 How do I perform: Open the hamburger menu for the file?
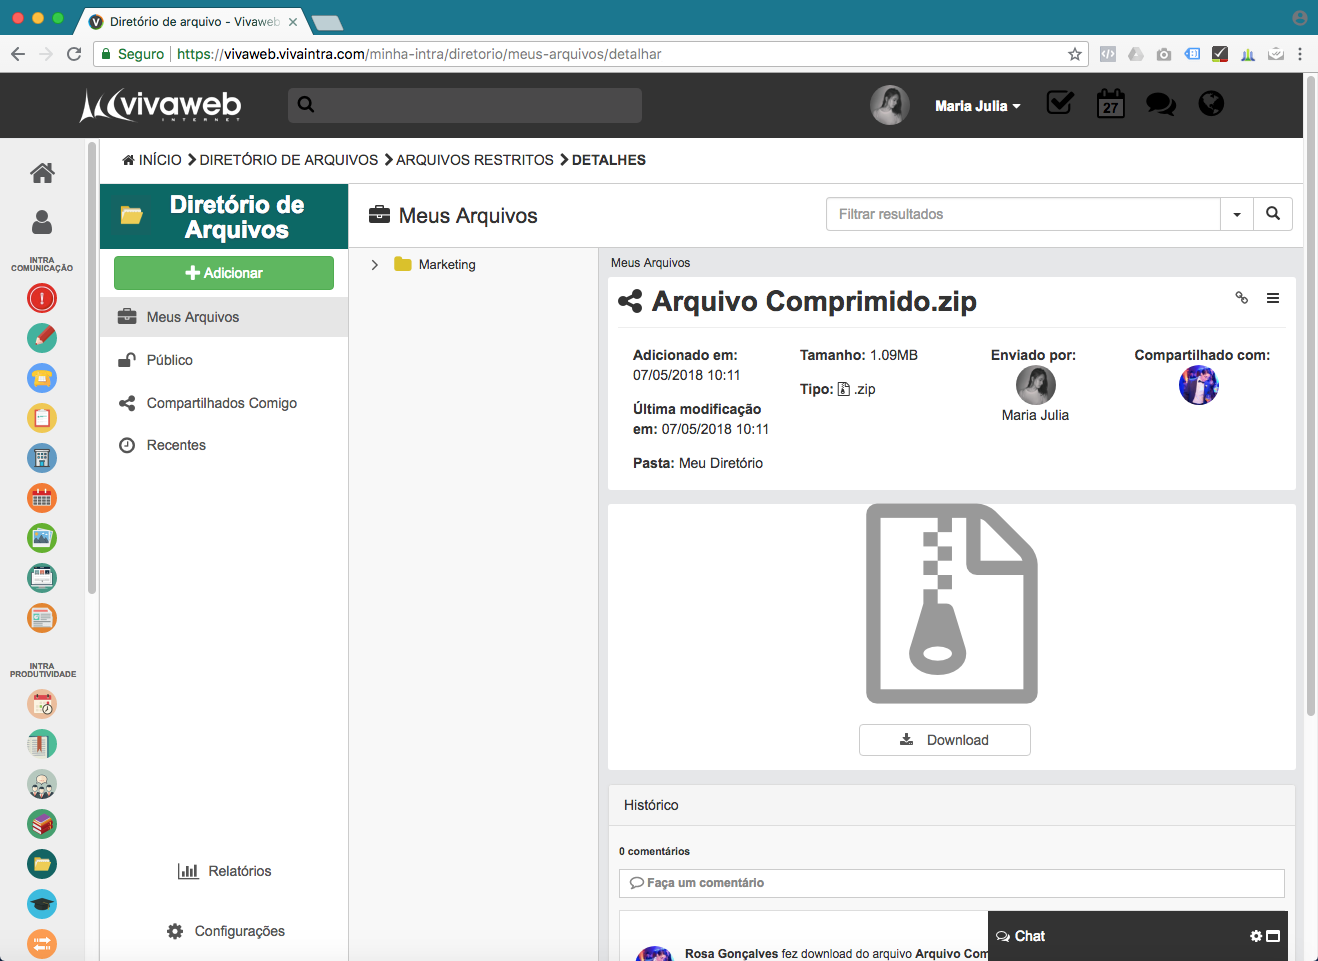tap(1273, 298)
